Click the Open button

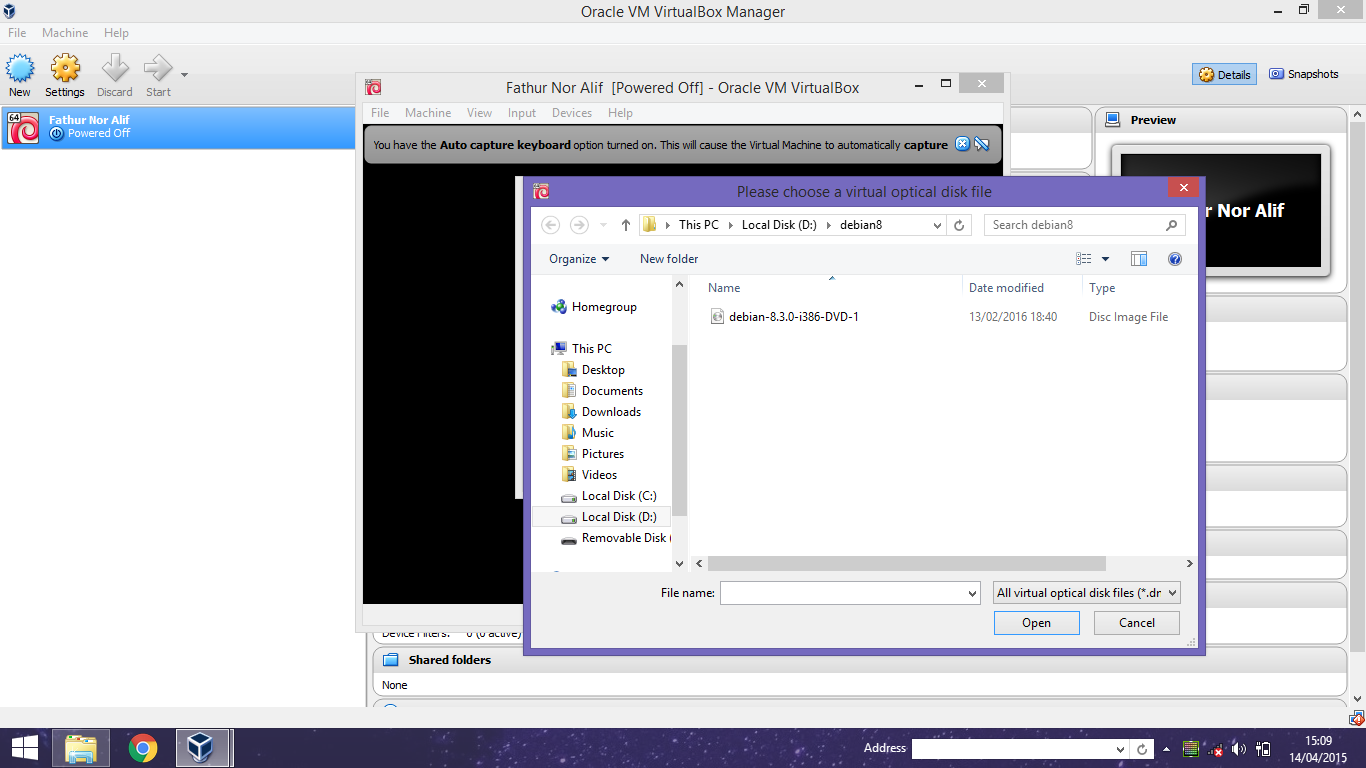pos(1036,623)
